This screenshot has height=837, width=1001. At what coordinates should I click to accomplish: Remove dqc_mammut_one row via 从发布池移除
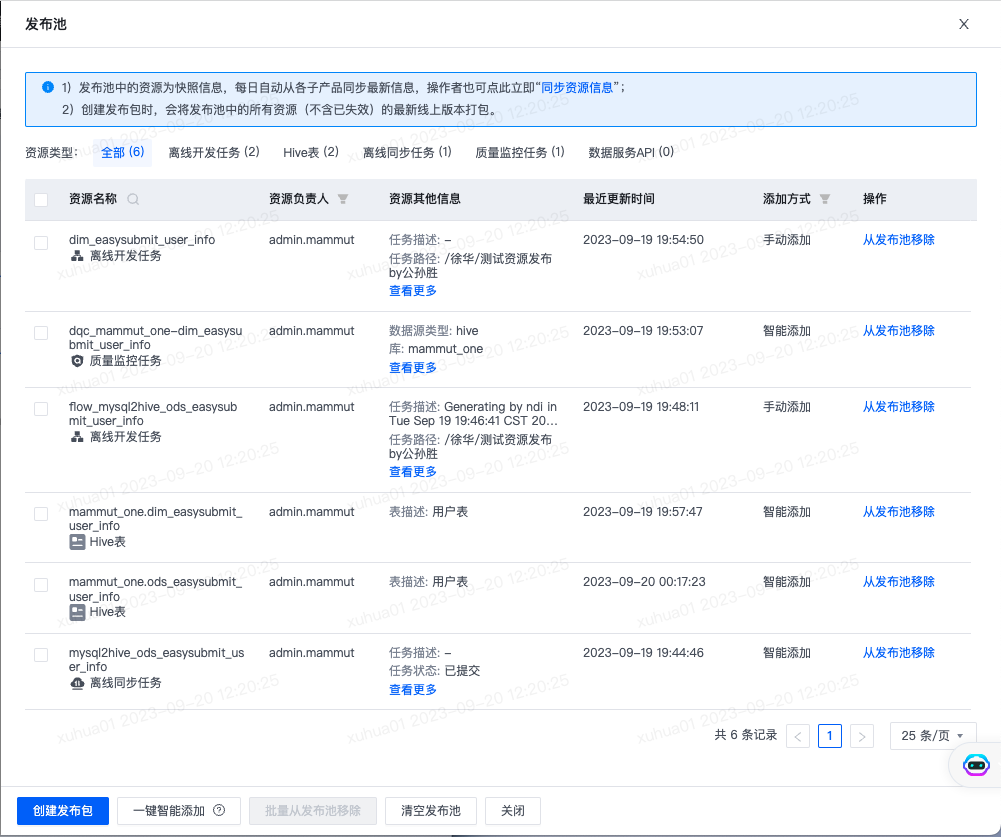[x=898, y=331]
